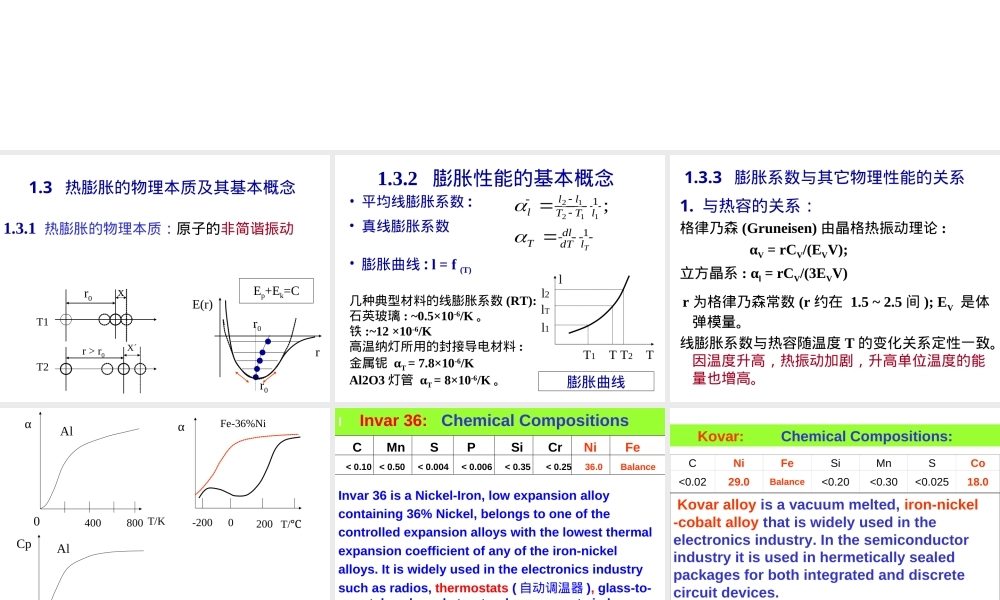Click the 36.0 value in the Invar 36 table

pos(593,467)
